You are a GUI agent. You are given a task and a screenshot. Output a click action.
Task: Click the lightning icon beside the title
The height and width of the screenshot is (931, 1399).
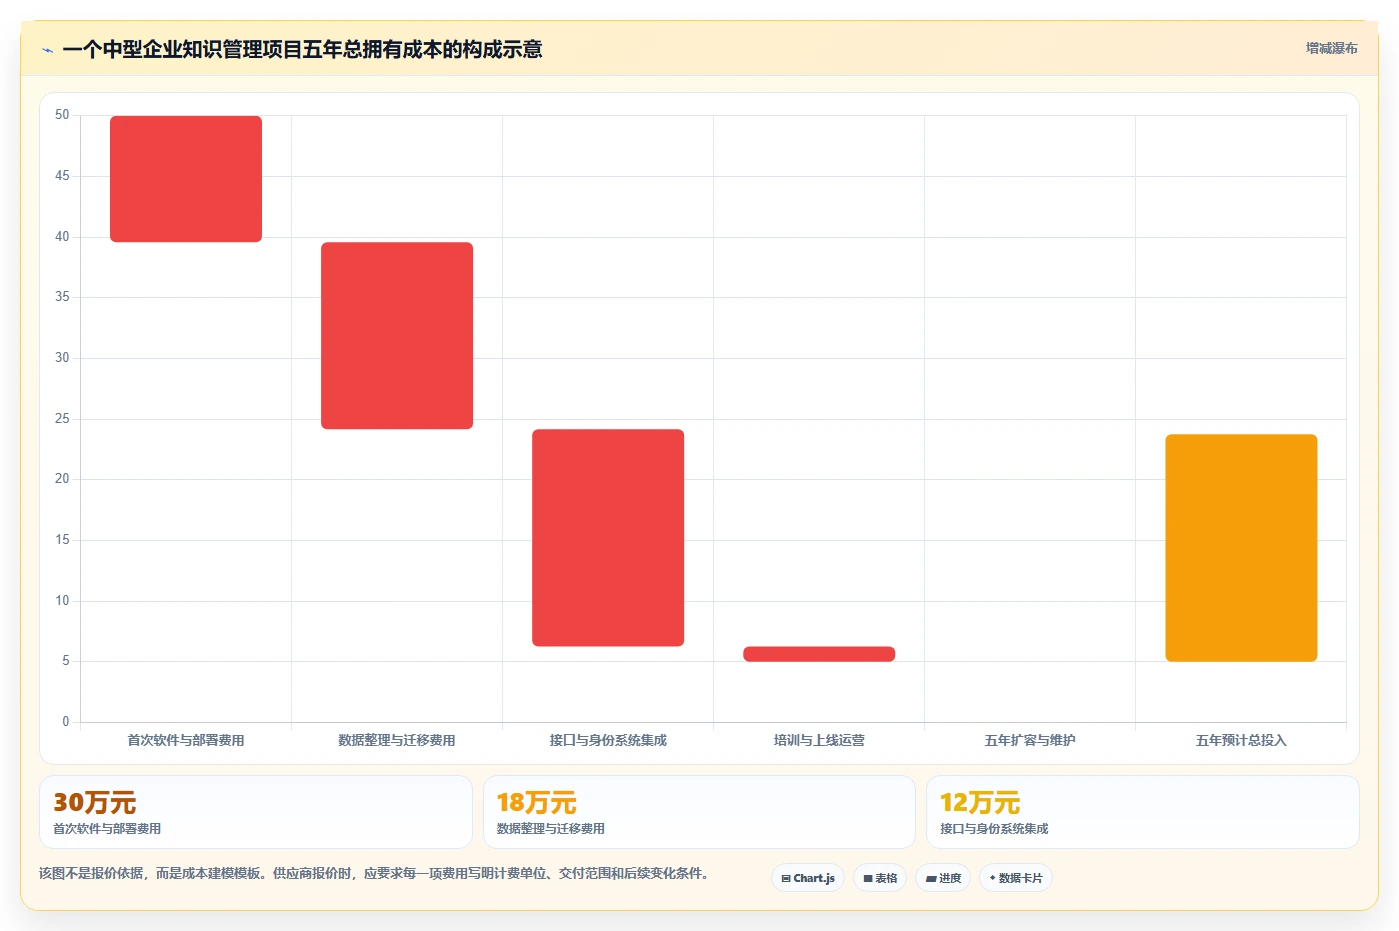(47, 50)
